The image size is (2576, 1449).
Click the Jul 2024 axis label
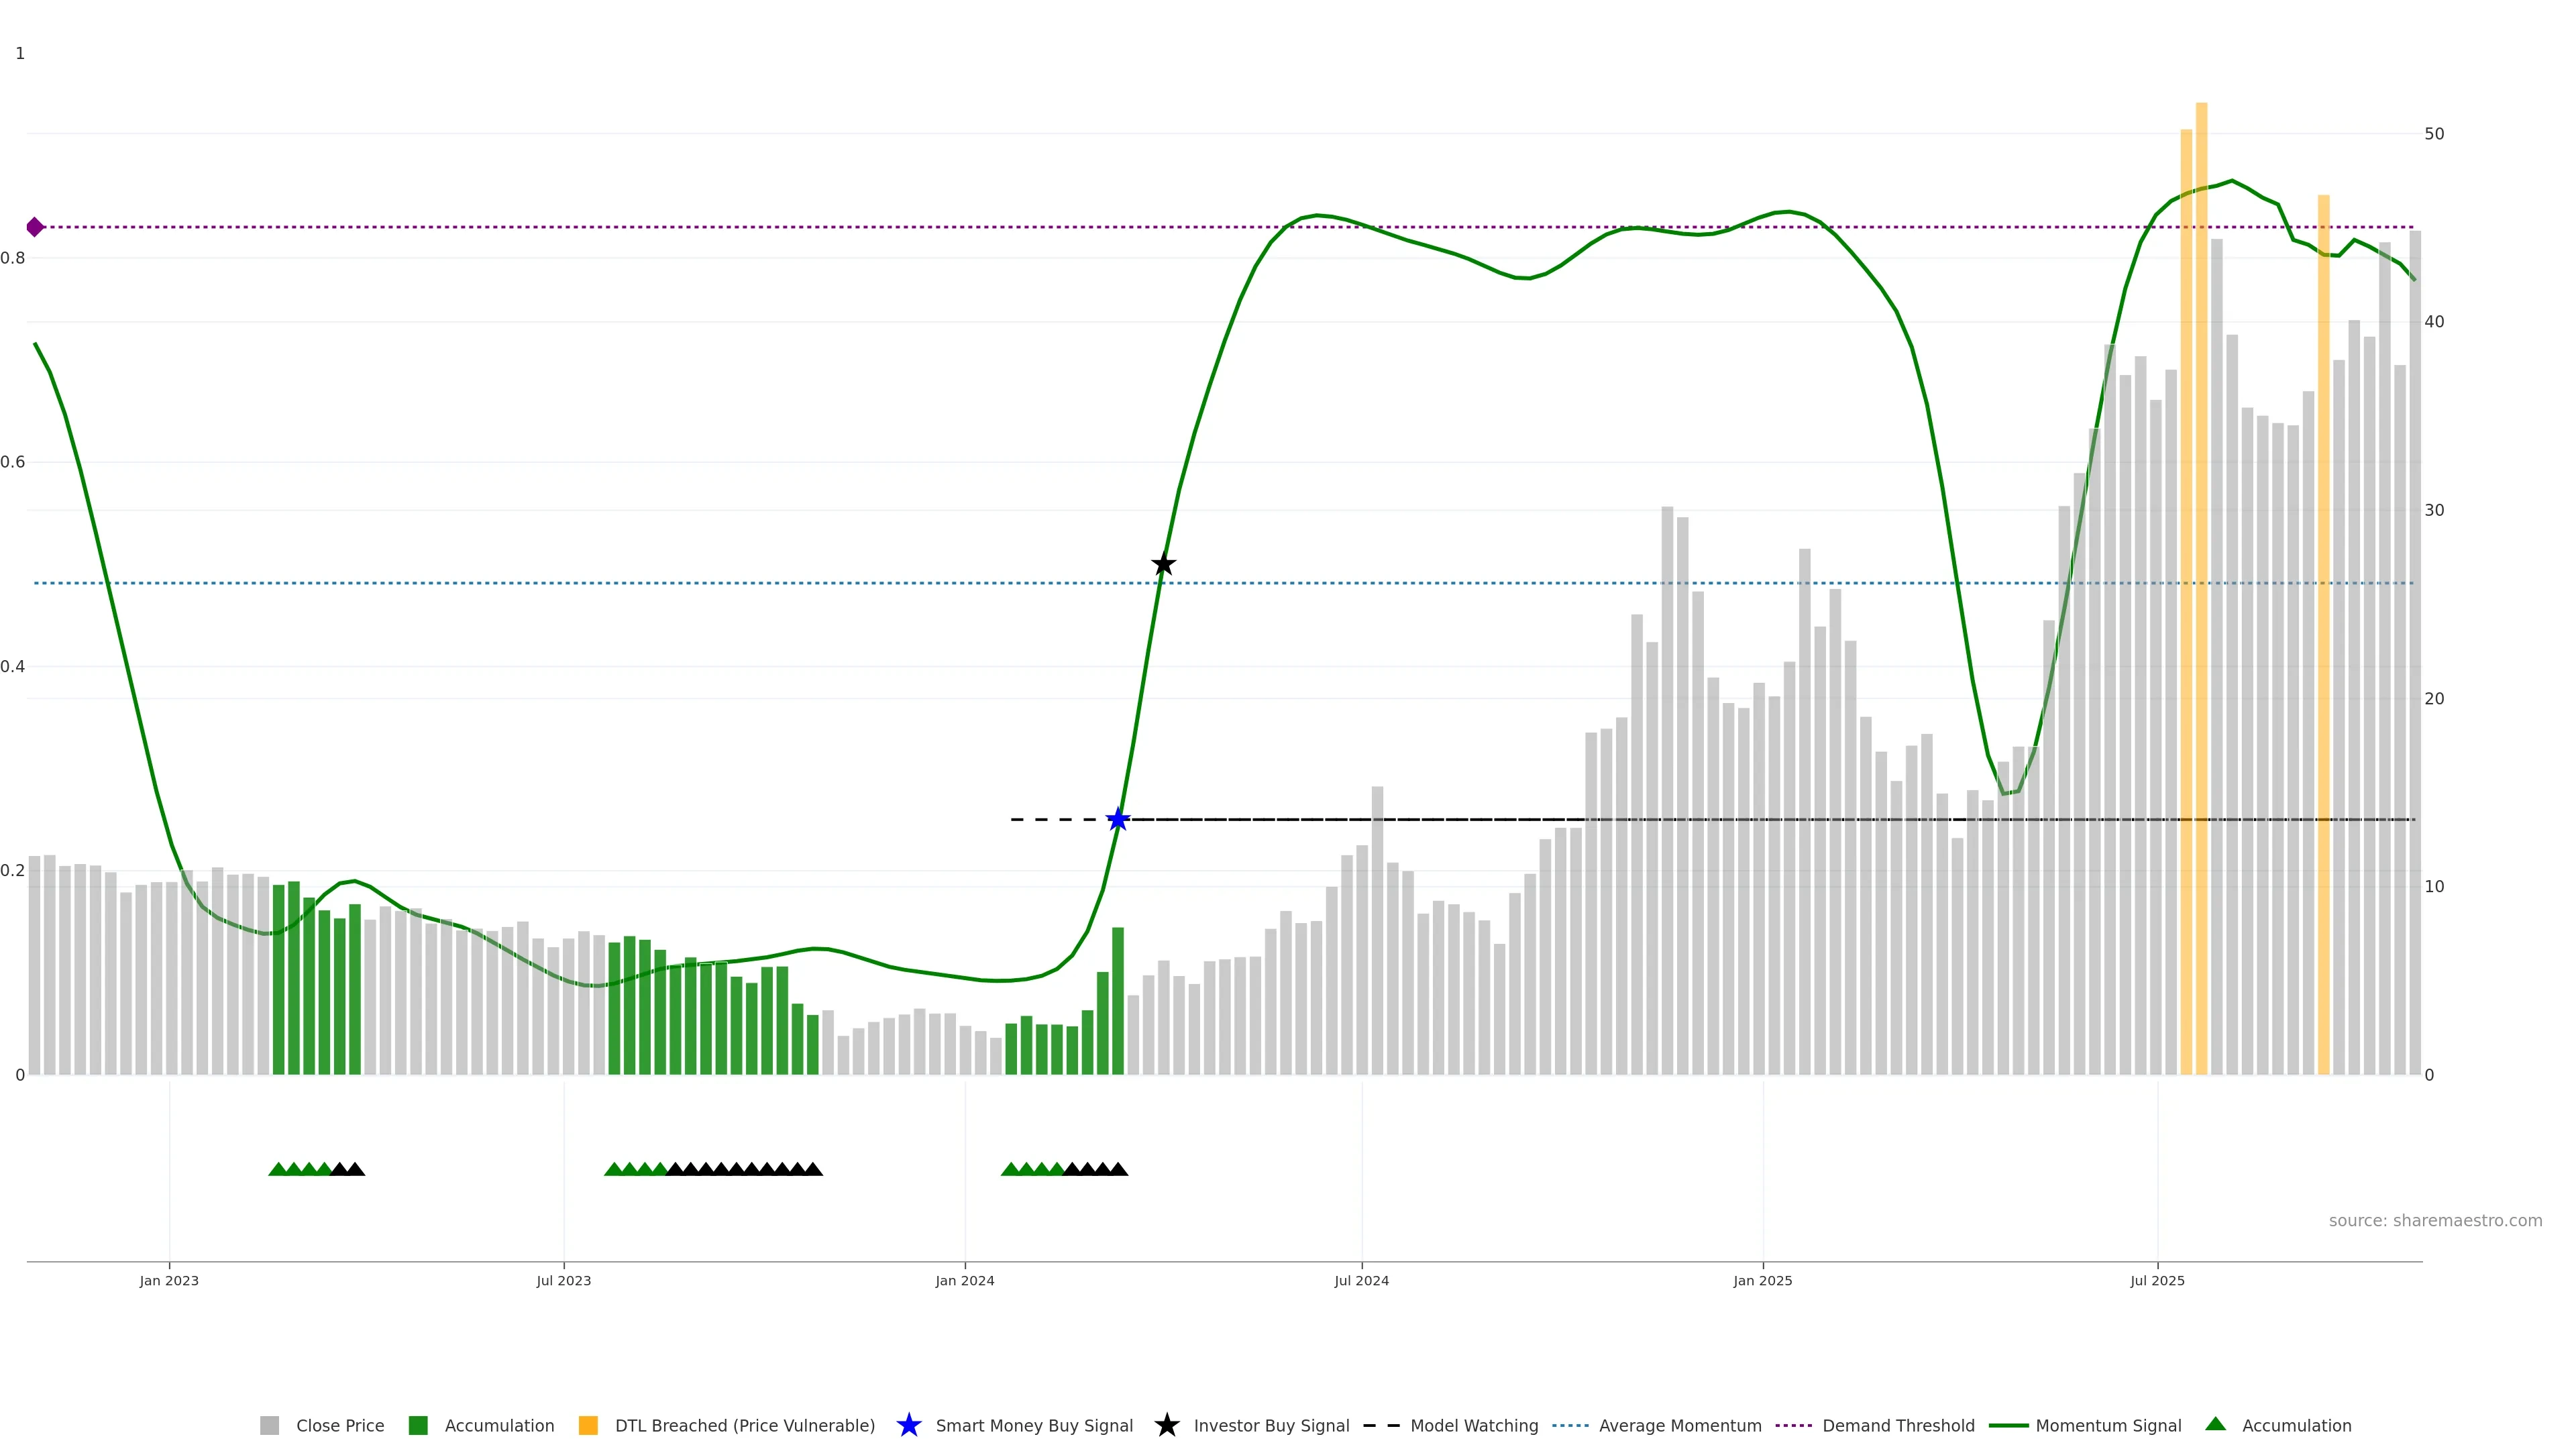pos(1361,1280)
